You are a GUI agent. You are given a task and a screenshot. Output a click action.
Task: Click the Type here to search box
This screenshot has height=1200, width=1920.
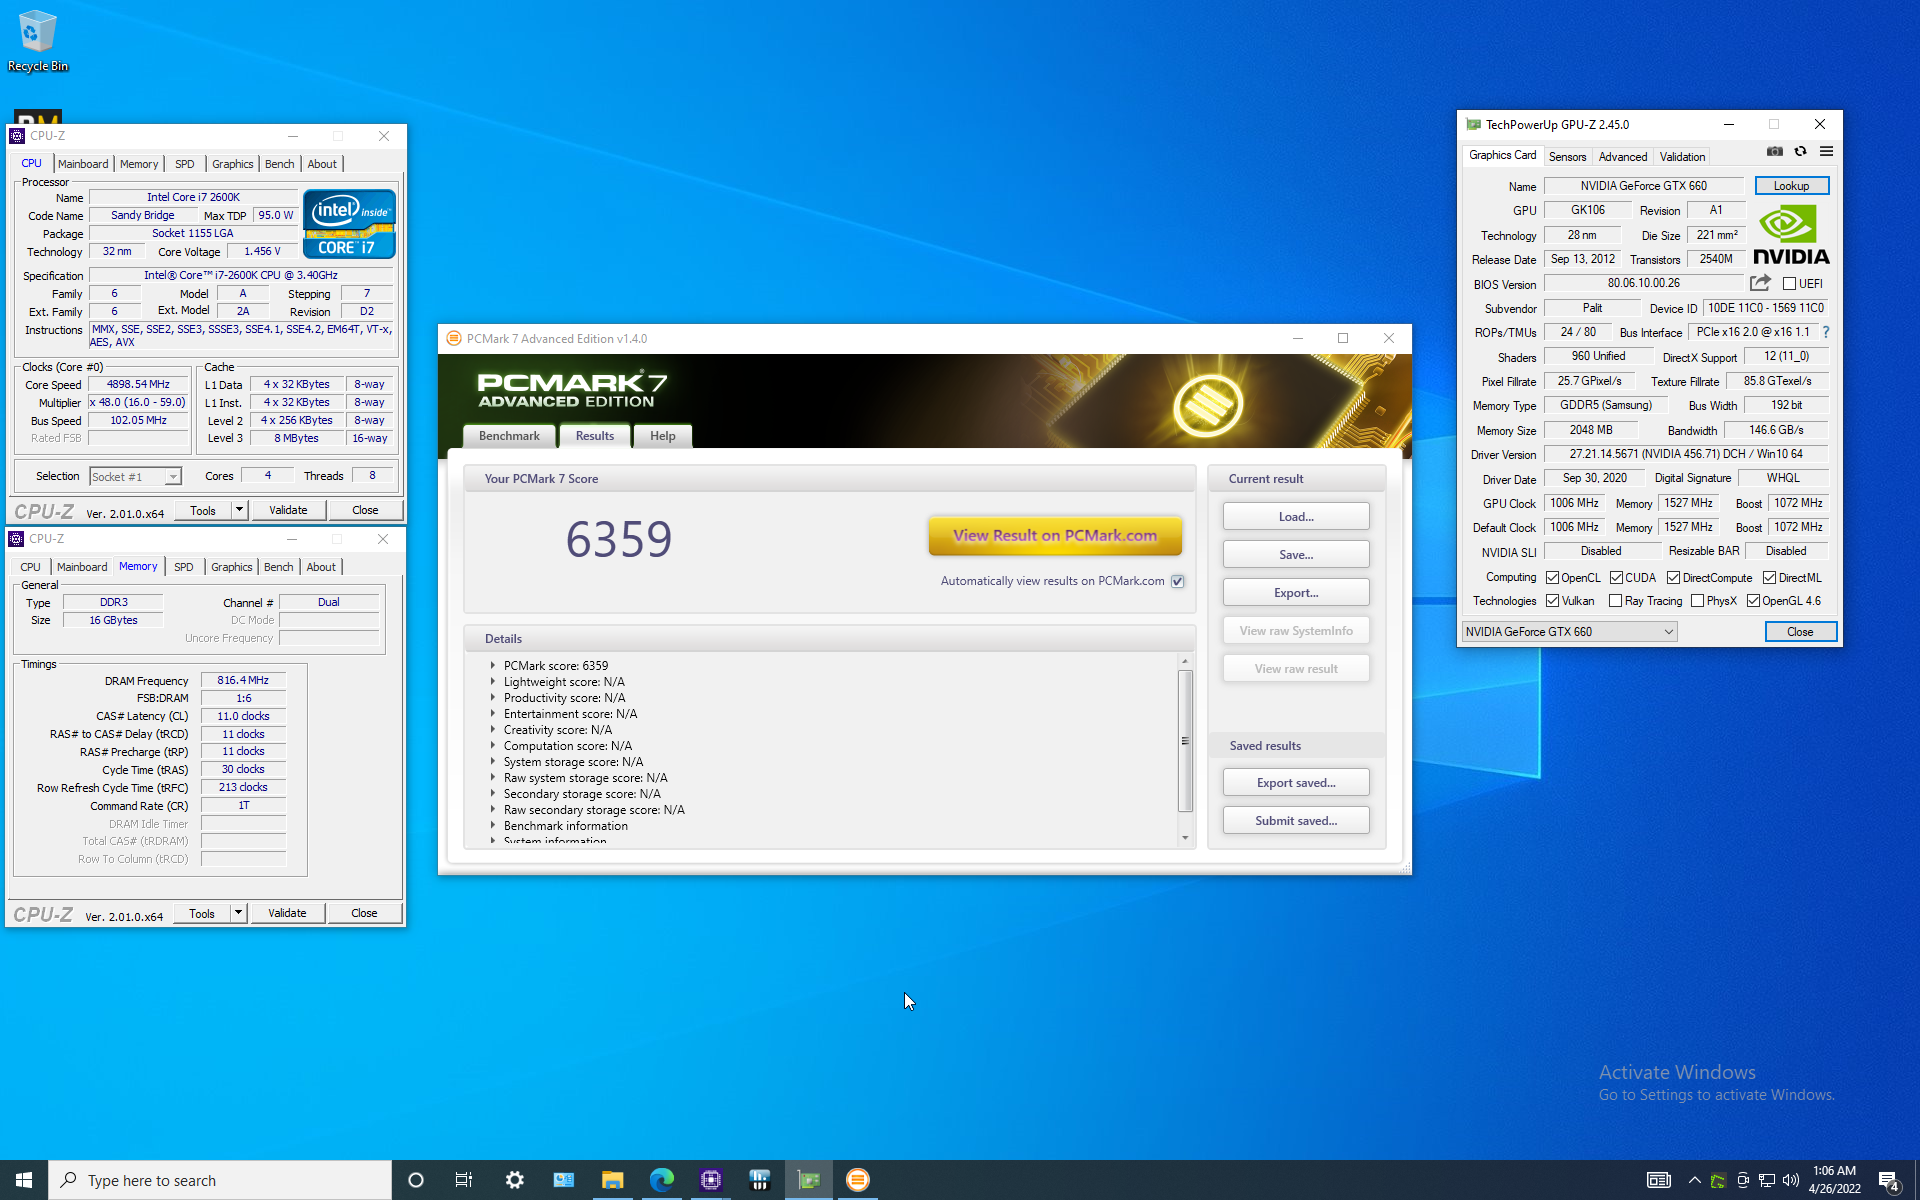point(220,1180)
